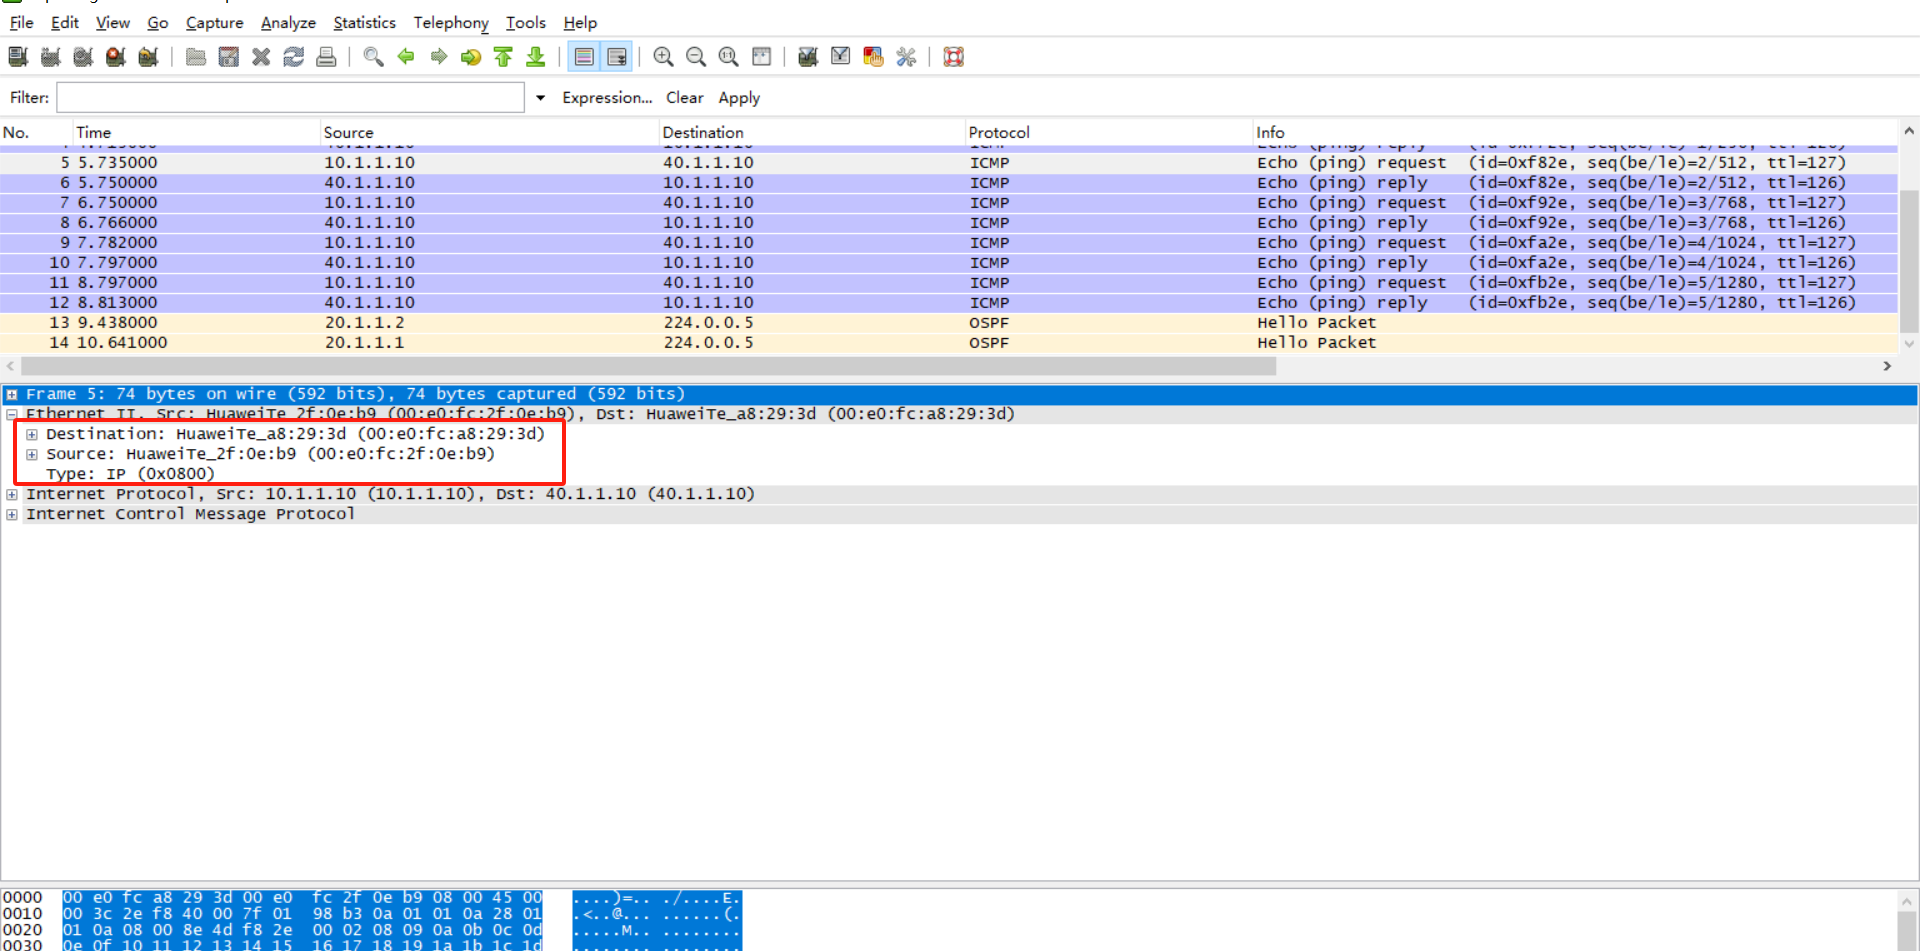Open the Capture menu
The height and width of the screenshot is (951, 1920).
tap(214, 22)
